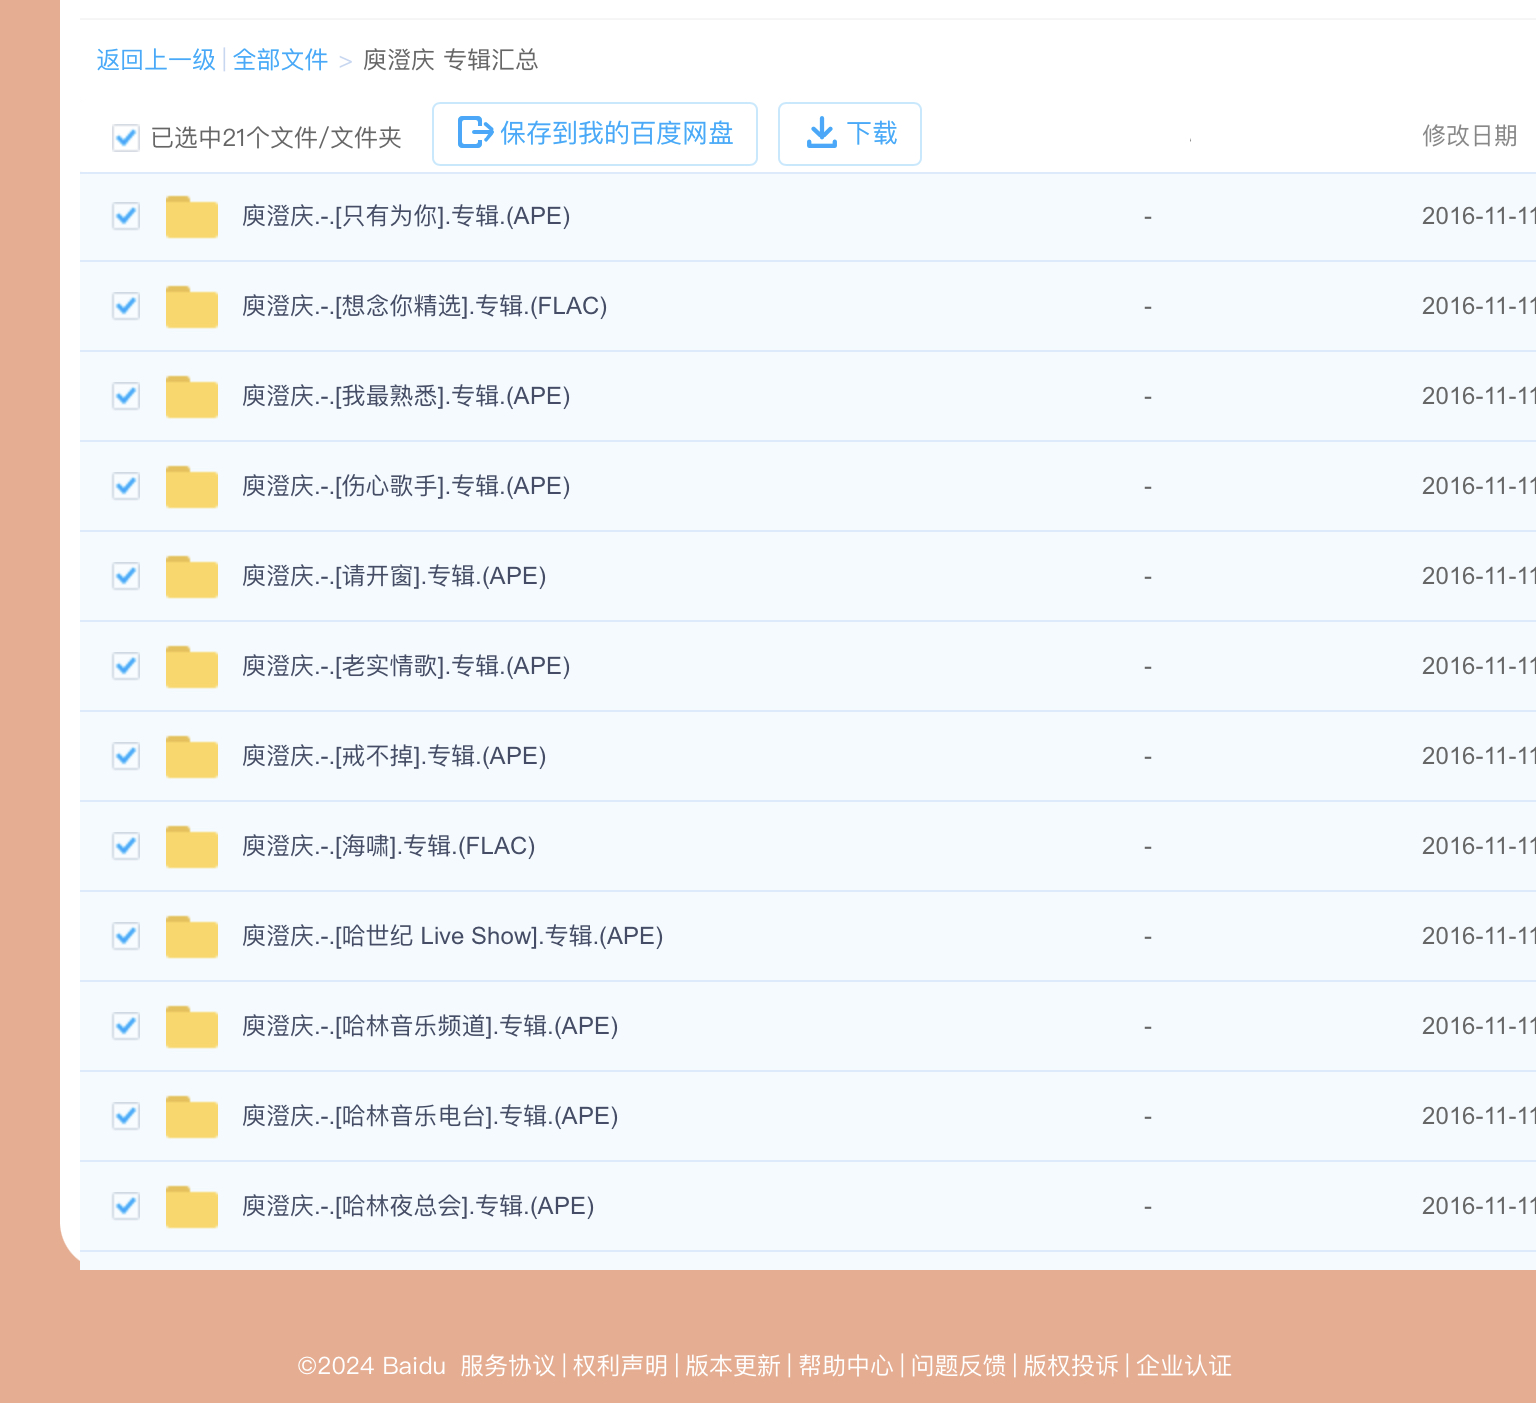
Task: Open 庾澄庆.-.[老实情歌].专辑.(APE) folder name
Action: coord(406,666)
